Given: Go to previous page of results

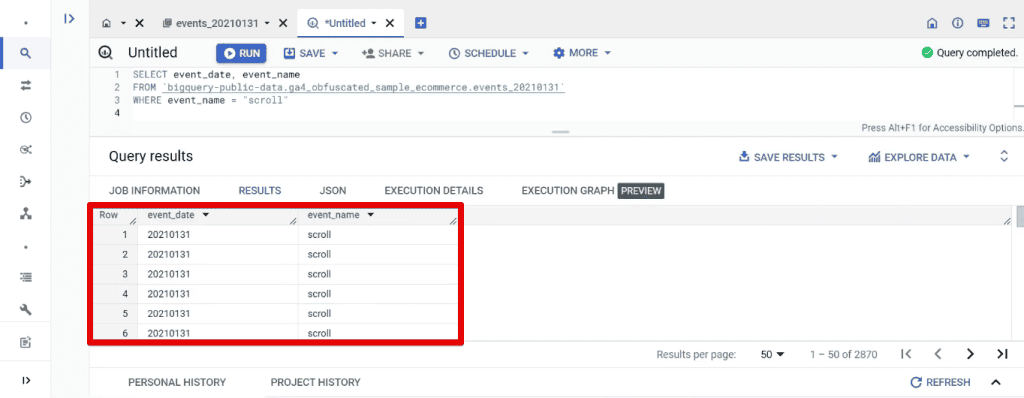Looking at the screenshot, I should point(938,354).
